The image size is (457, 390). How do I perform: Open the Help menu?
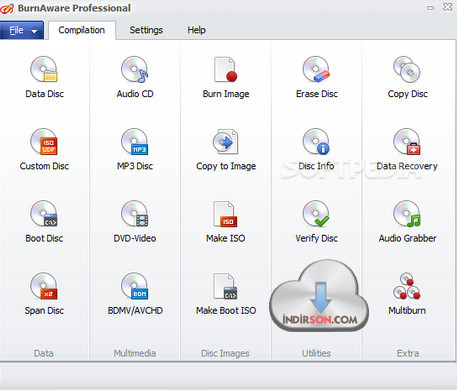196,30
